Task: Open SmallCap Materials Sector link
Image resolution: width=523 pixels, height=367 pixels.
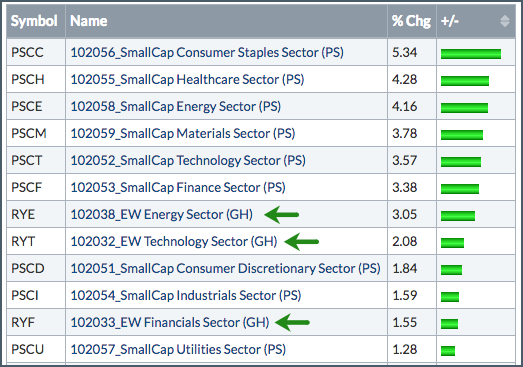Action: [x=183, y=134]
